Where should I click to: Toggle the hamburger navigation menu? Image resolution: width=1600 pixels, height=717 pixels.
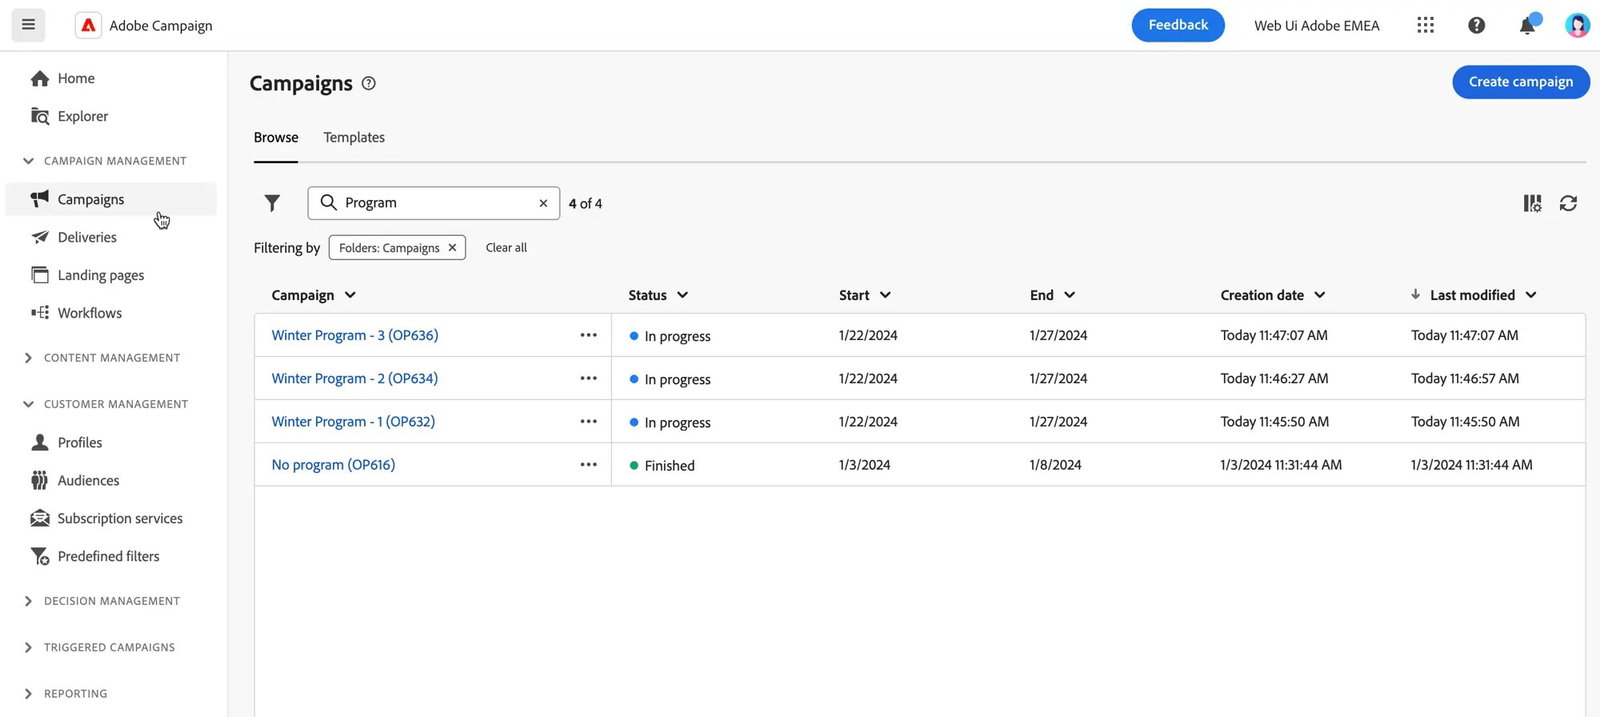coord(28,25)
